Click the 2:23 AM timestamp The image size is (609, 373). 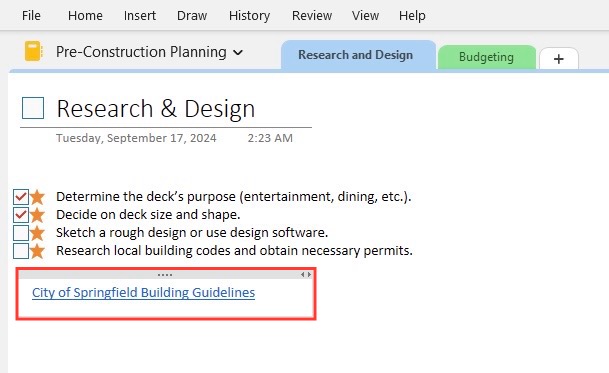[x=270, y=138]
